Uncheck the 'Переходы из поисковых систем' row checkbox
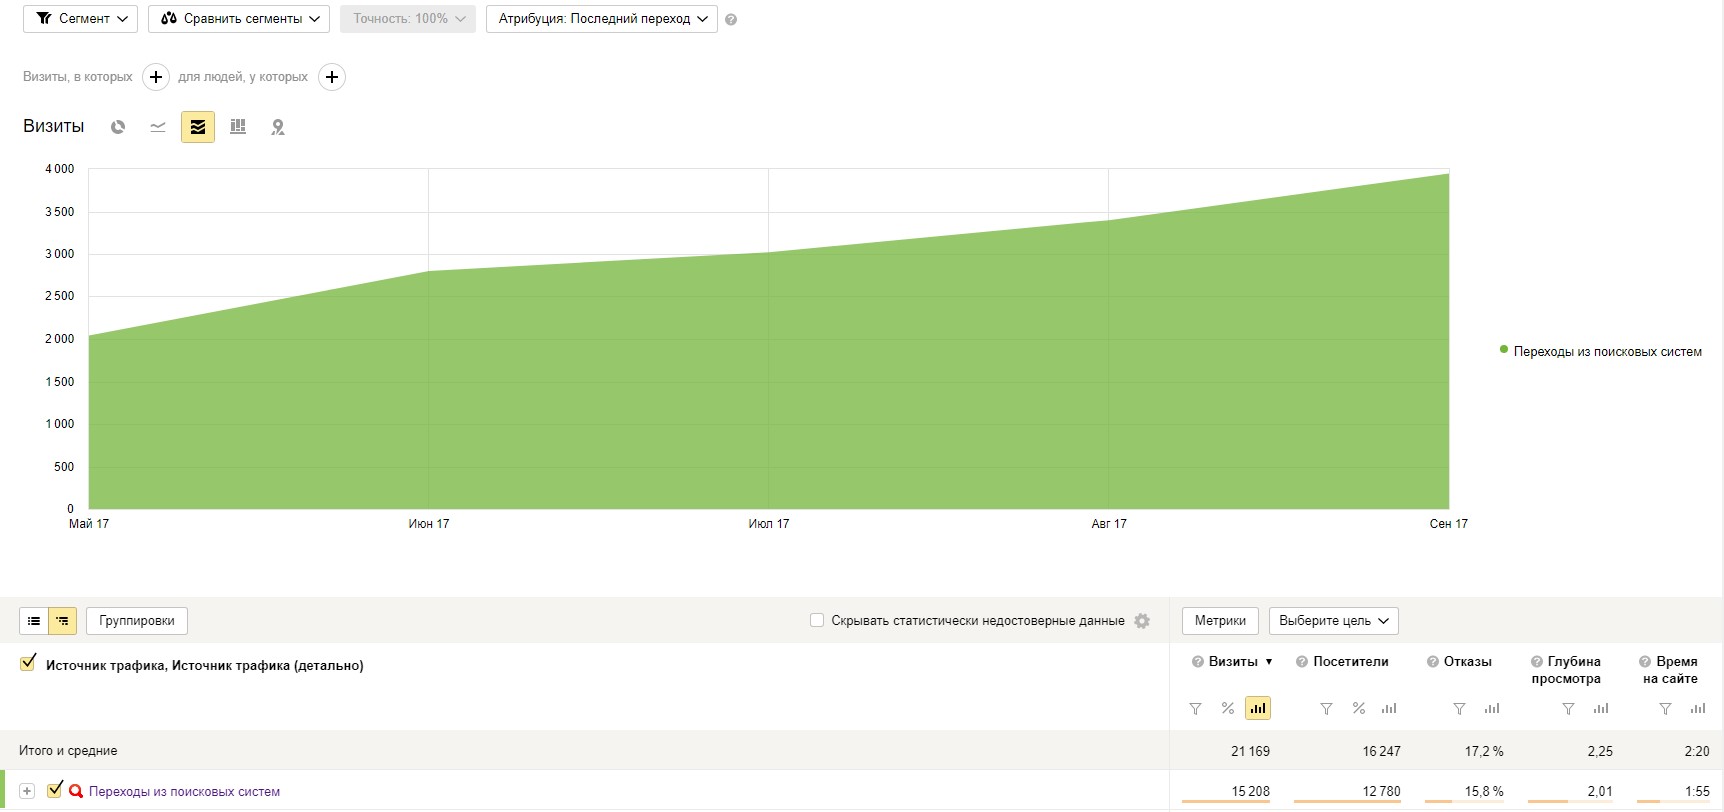 coord(55,790)
